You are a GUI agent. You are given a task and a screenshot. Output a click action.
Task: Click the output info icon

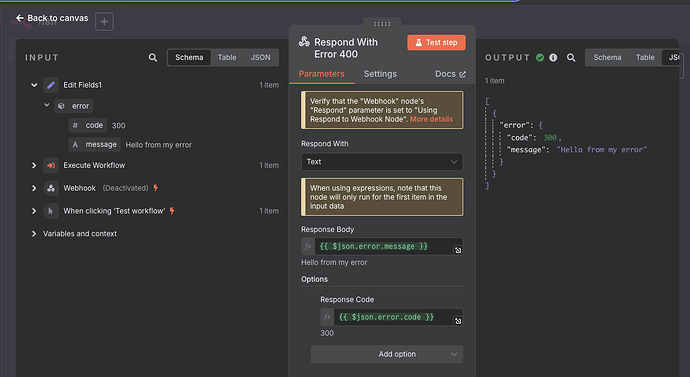(553, 58)
